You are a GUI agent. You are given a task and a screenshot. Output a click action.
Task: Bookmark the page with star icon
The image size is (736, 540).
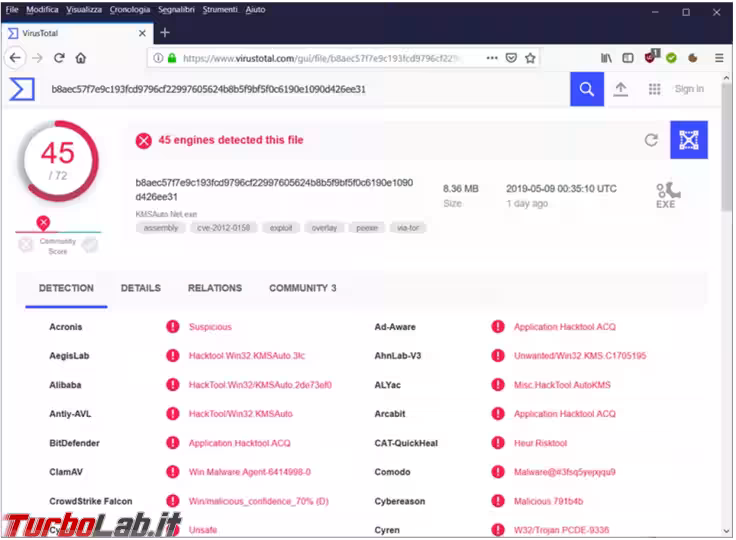coord(530,58)
